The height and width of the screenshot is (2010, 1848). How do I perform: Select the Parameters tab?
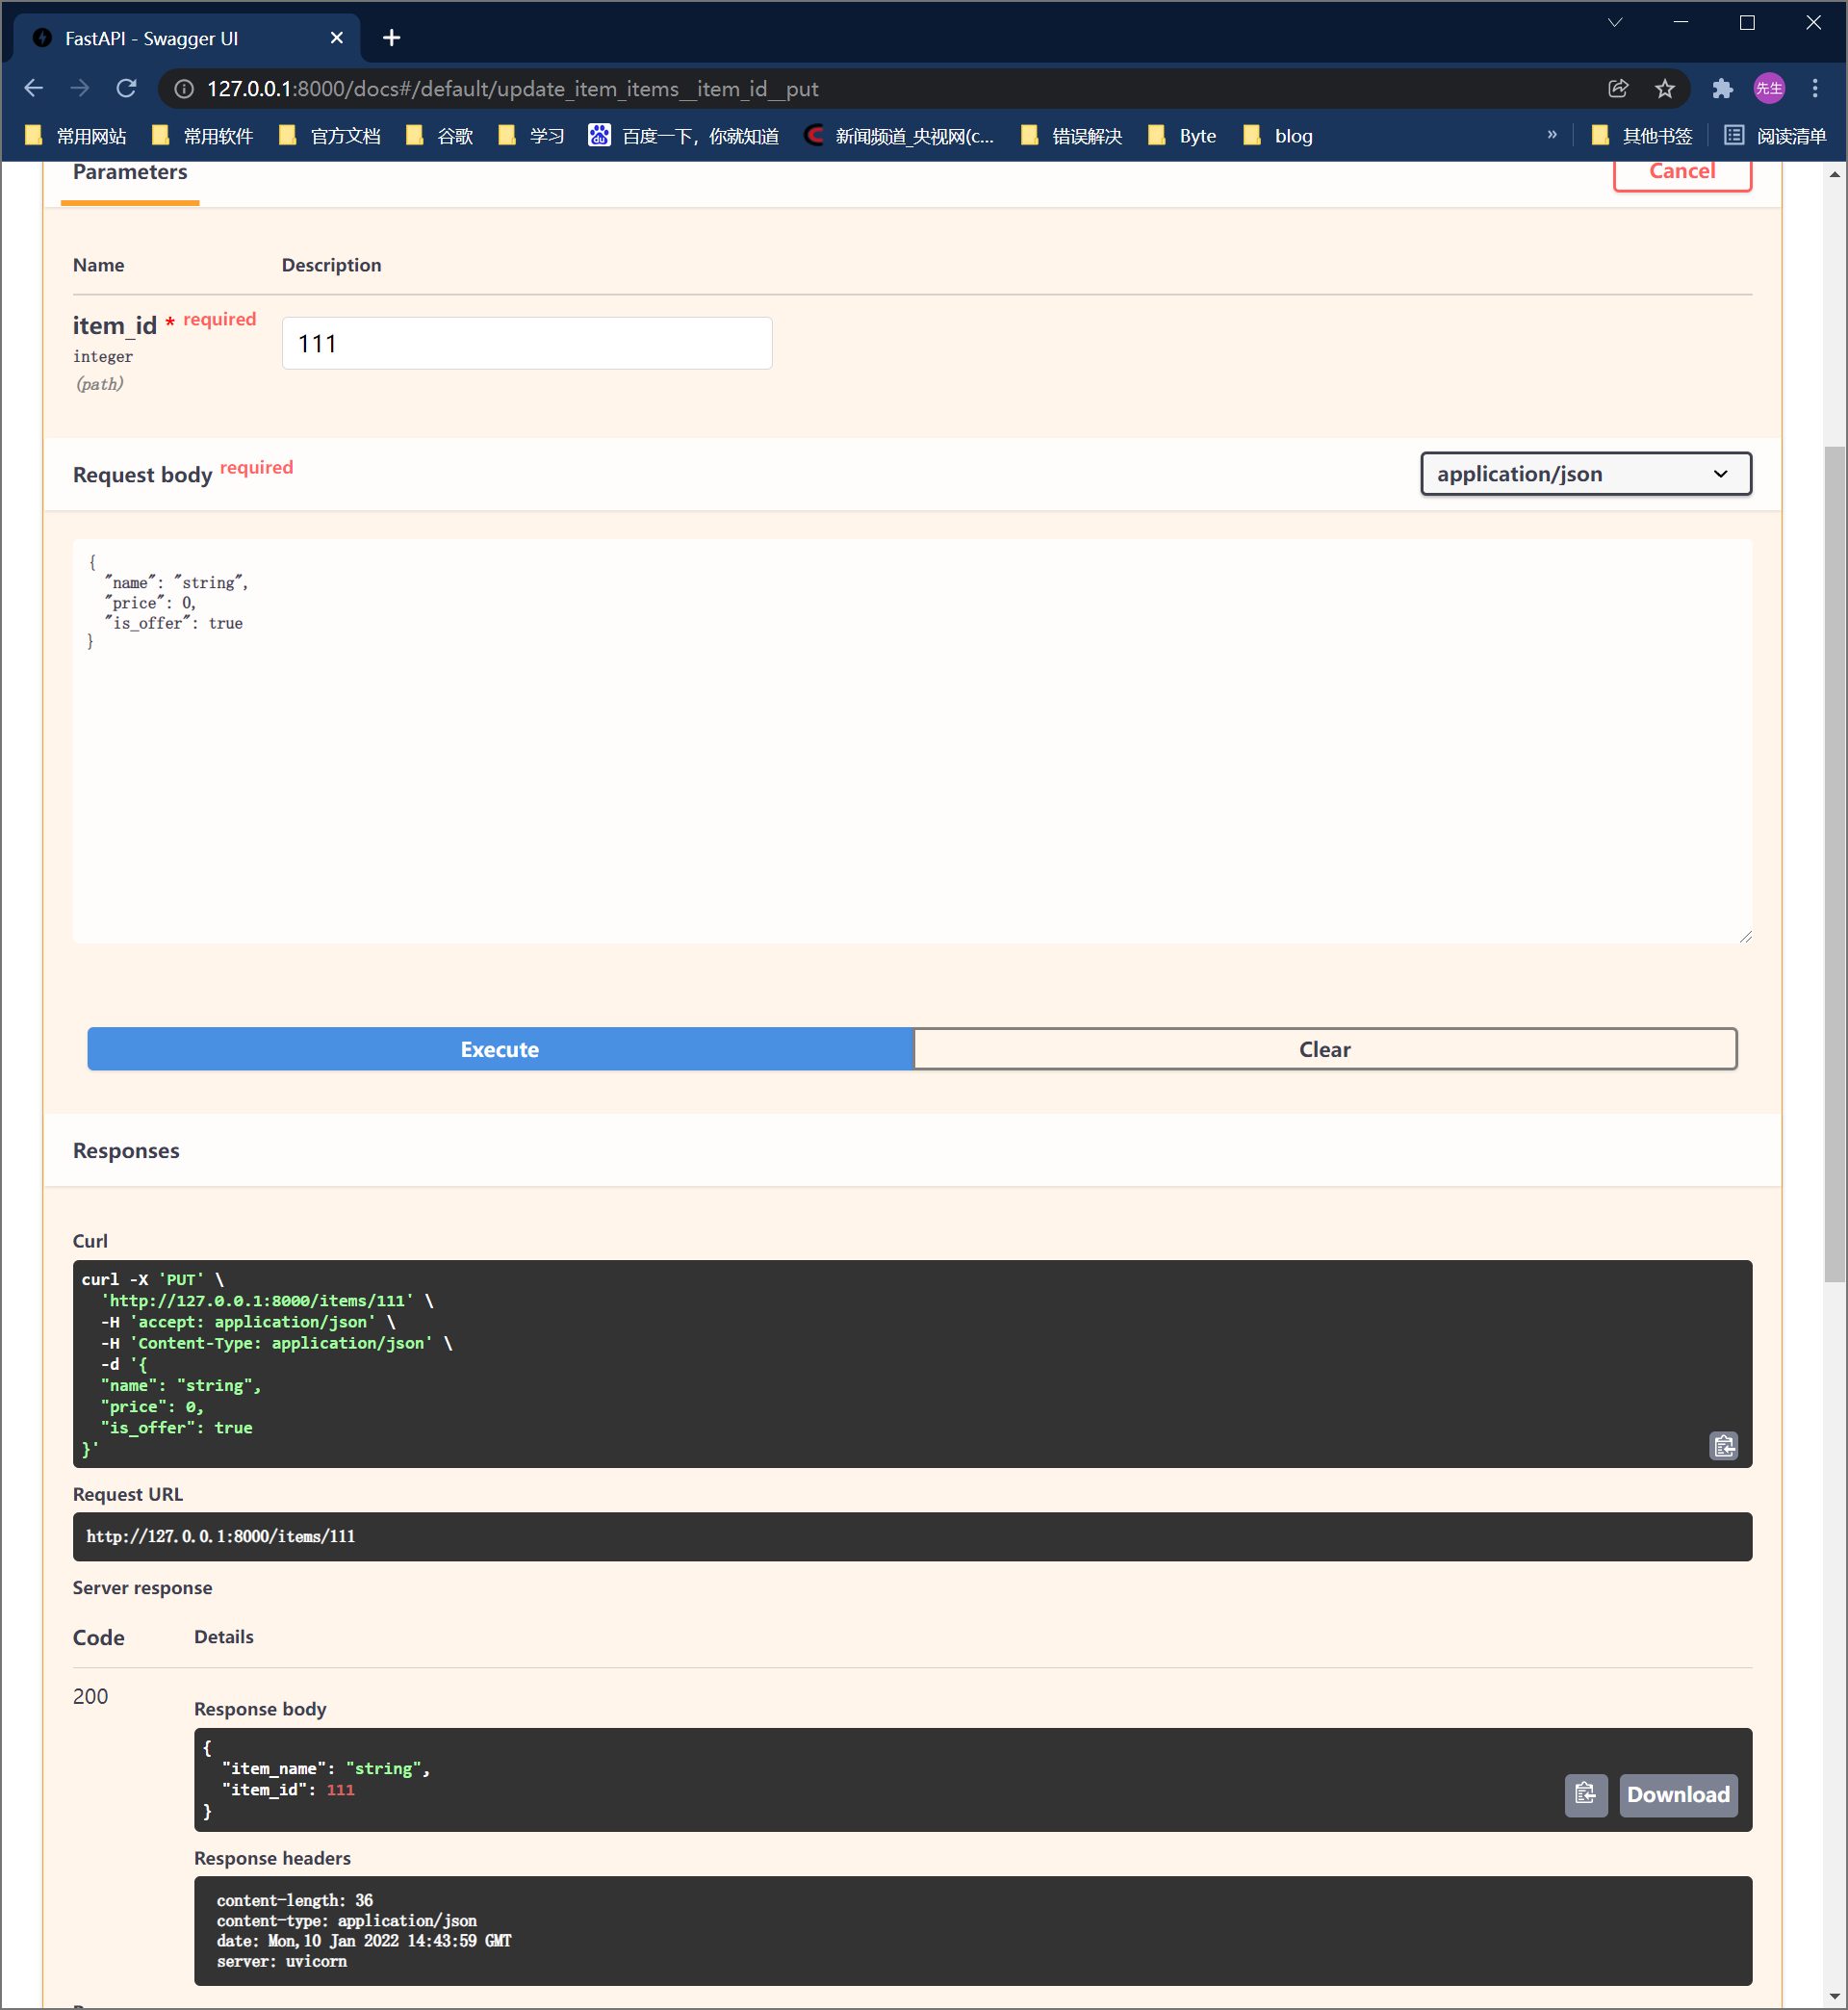pos(130,173)
